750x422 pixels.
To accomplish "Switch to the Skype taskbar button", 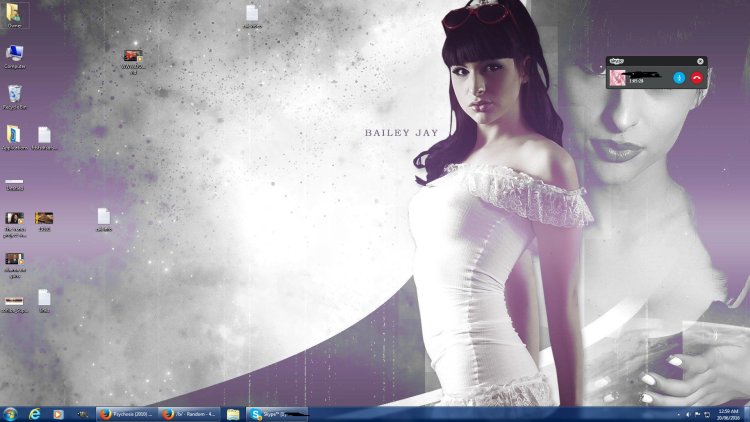I will pos(277,414).
